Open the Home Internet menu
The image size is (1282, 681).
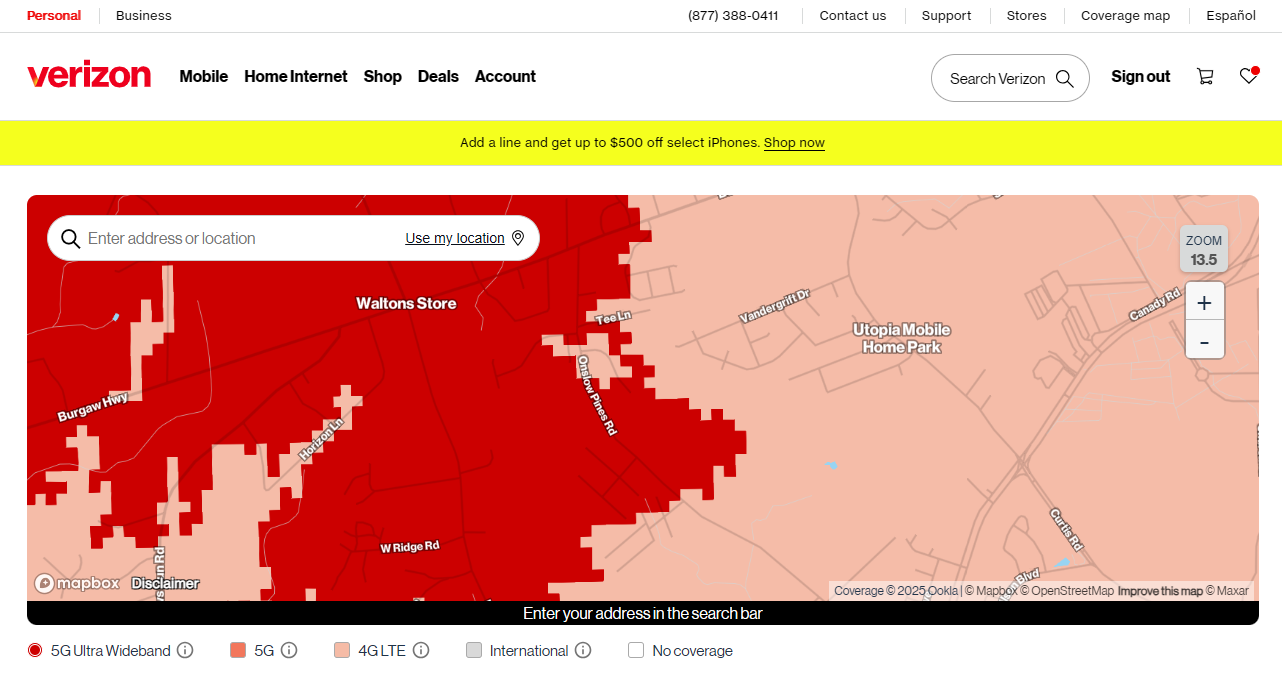click(296, 76)
